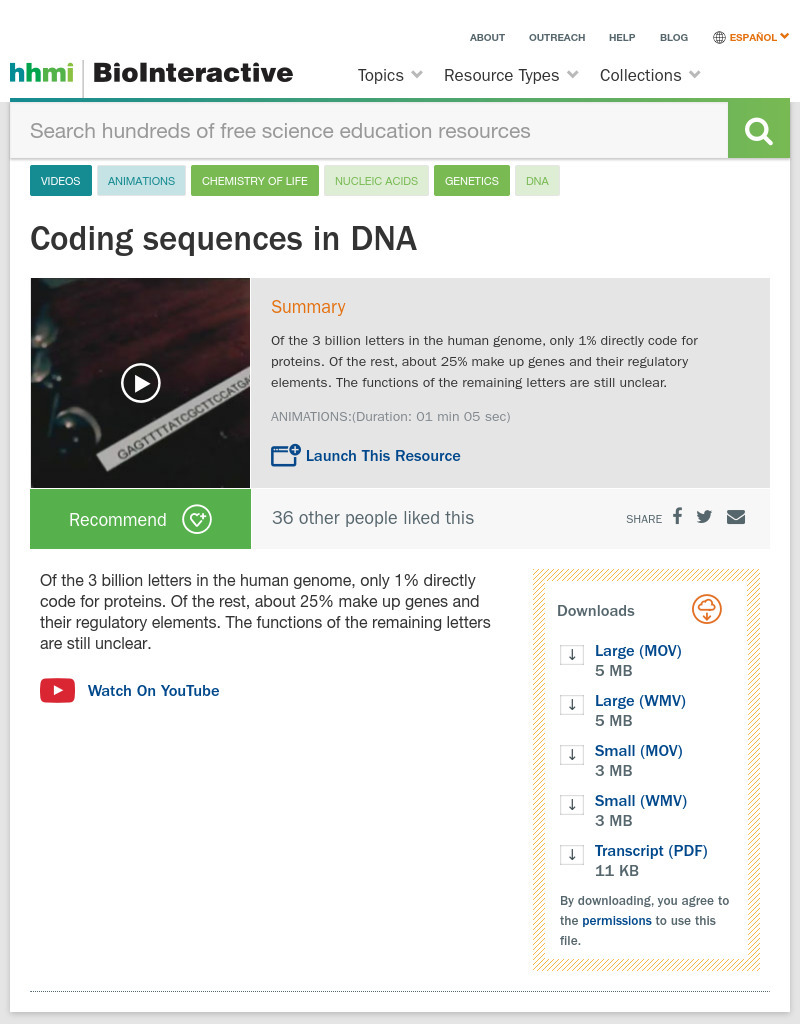Click the Launch This Resource screen icon
This screenshot has height=1024, width=800.
point(284,455)
